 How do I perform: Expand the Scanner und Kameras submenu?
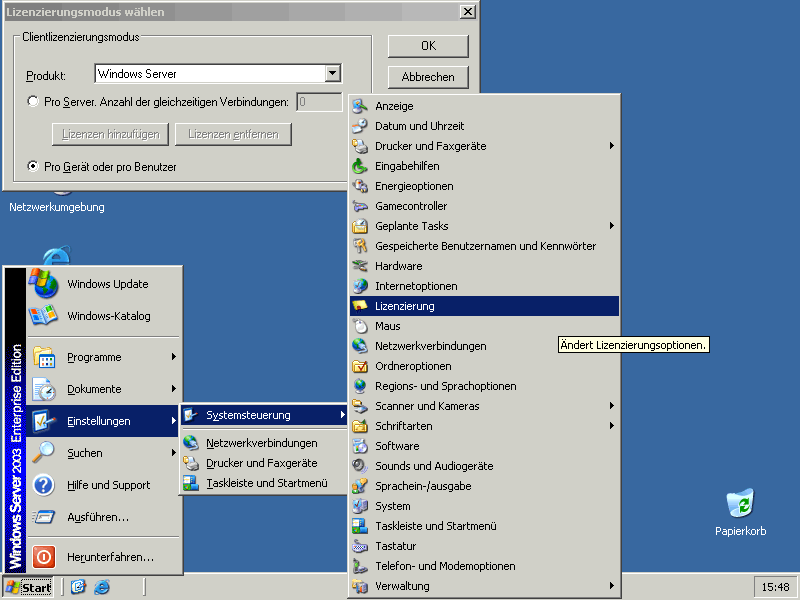612,406
